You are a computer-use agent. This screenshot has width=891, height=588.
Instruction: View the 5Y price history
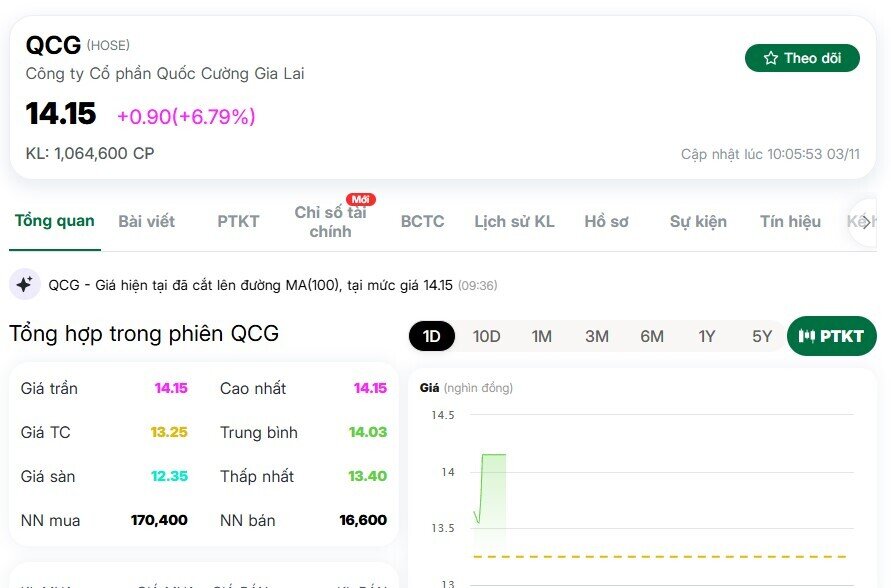(759, 336)
